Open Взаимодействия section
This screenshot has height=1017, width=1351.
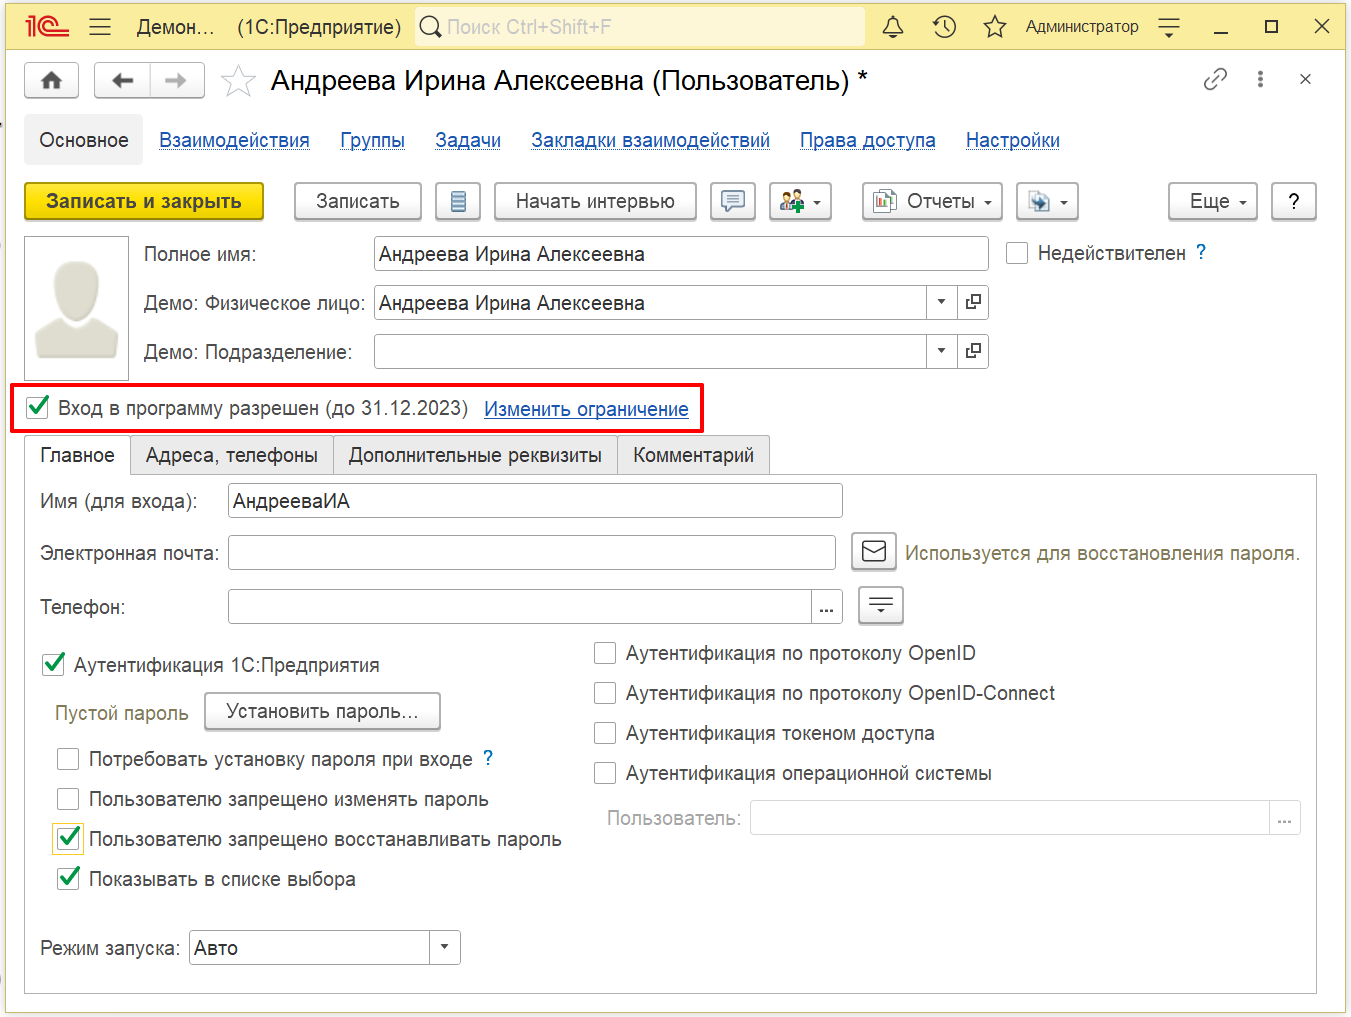click(234, 140)
